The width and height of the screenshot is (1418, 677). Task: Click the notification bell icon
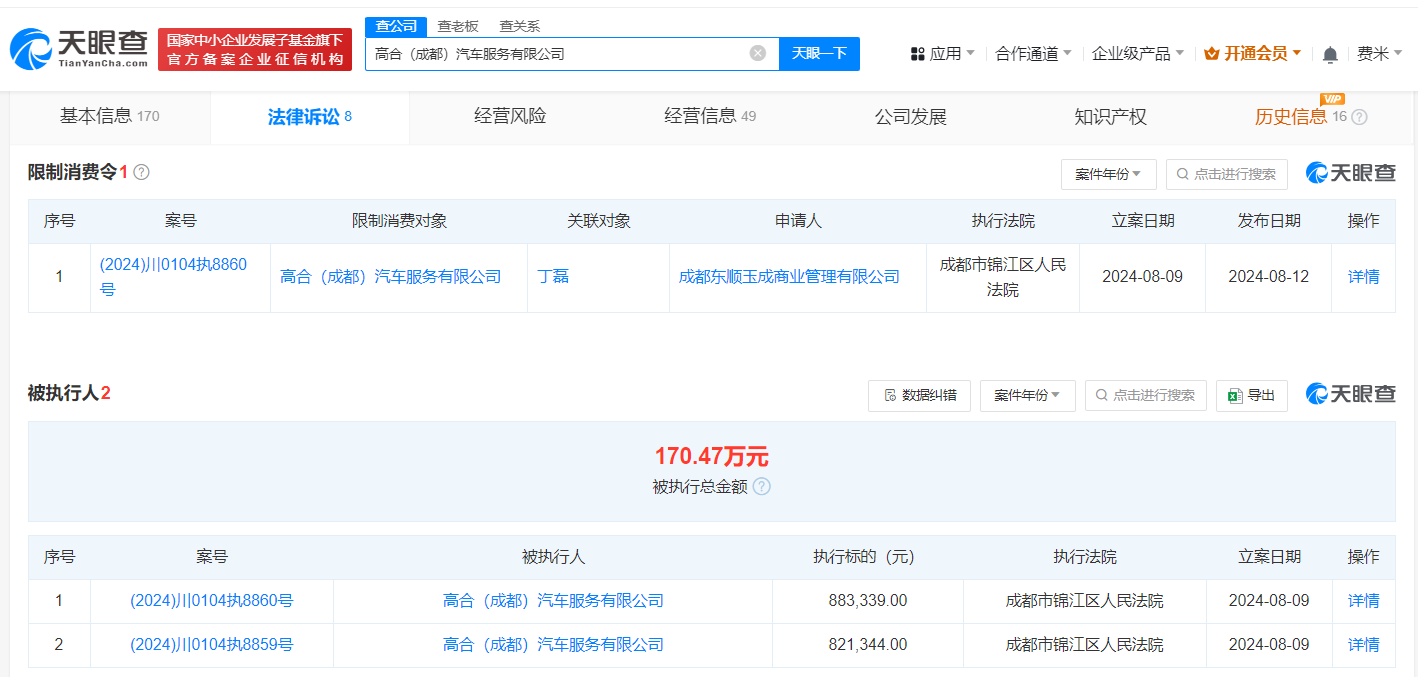click(x=1330, y=53)
